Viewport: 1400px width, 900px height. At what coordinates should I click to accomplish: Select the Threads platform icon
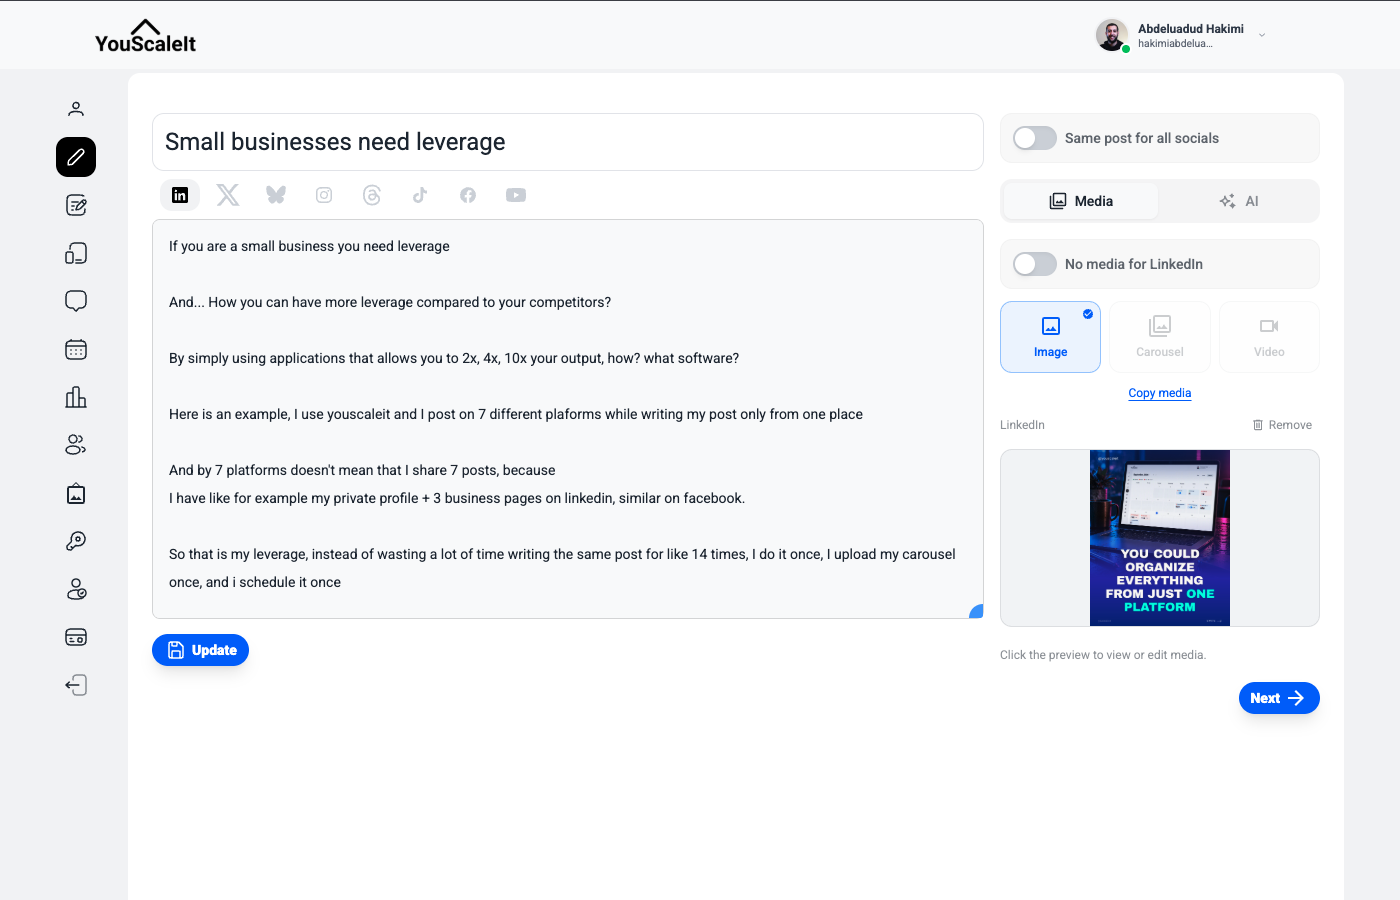click(x=372, y=195)
